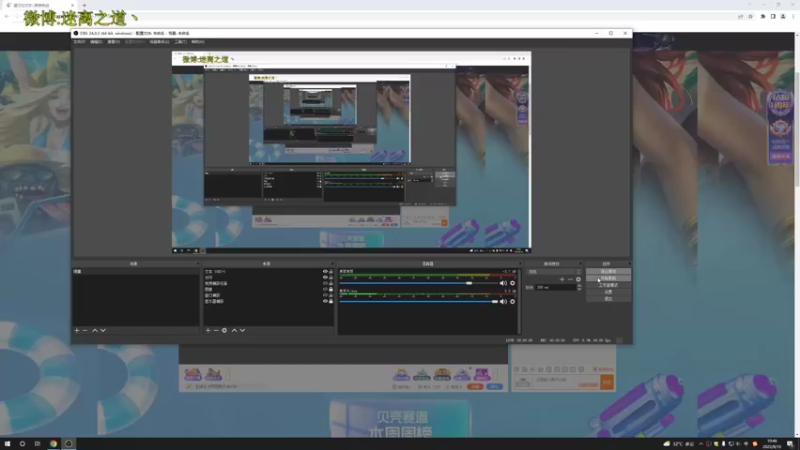This screenshot has width=800, height=450.
Task: Toggle visibility of the 视频捕获设备 source
Action: [x=325, y=283]
